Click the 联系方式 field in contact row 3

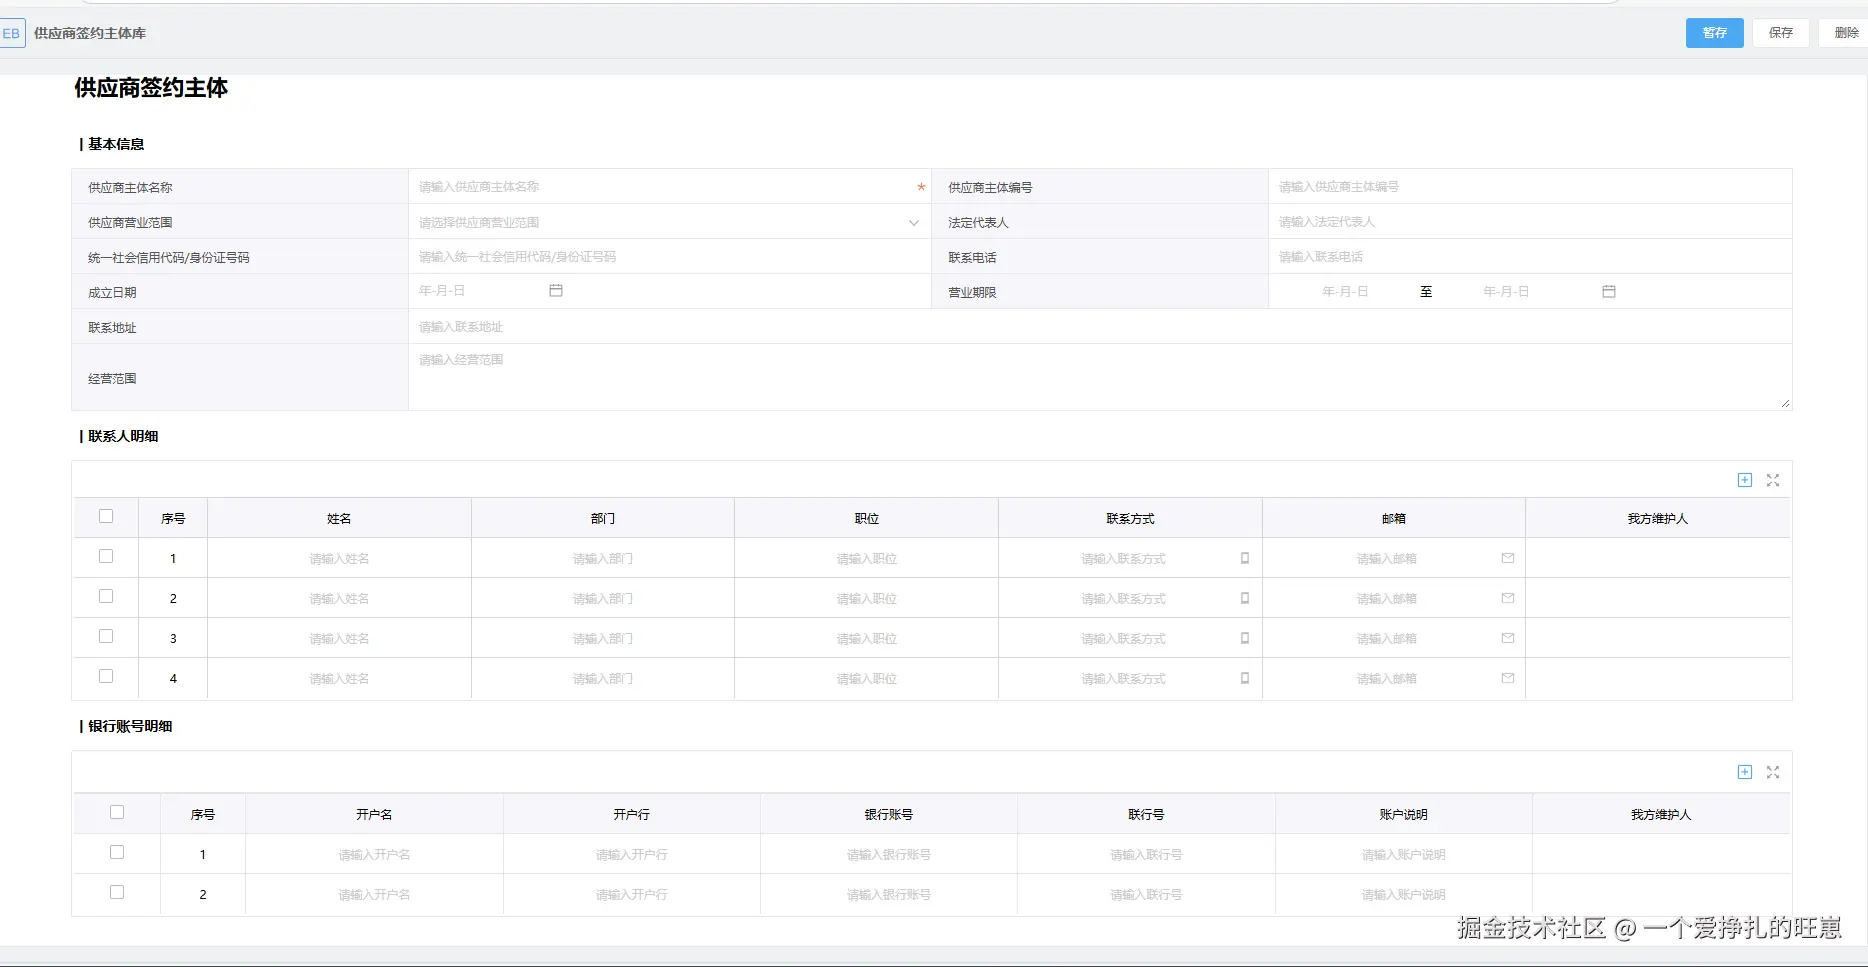(1130, 639)
